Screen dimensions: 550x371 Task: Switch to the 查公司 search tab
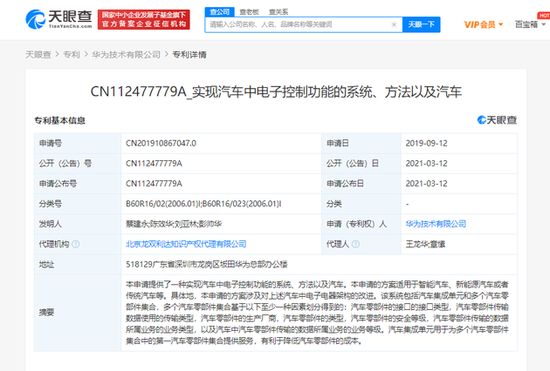pos(220,12)
